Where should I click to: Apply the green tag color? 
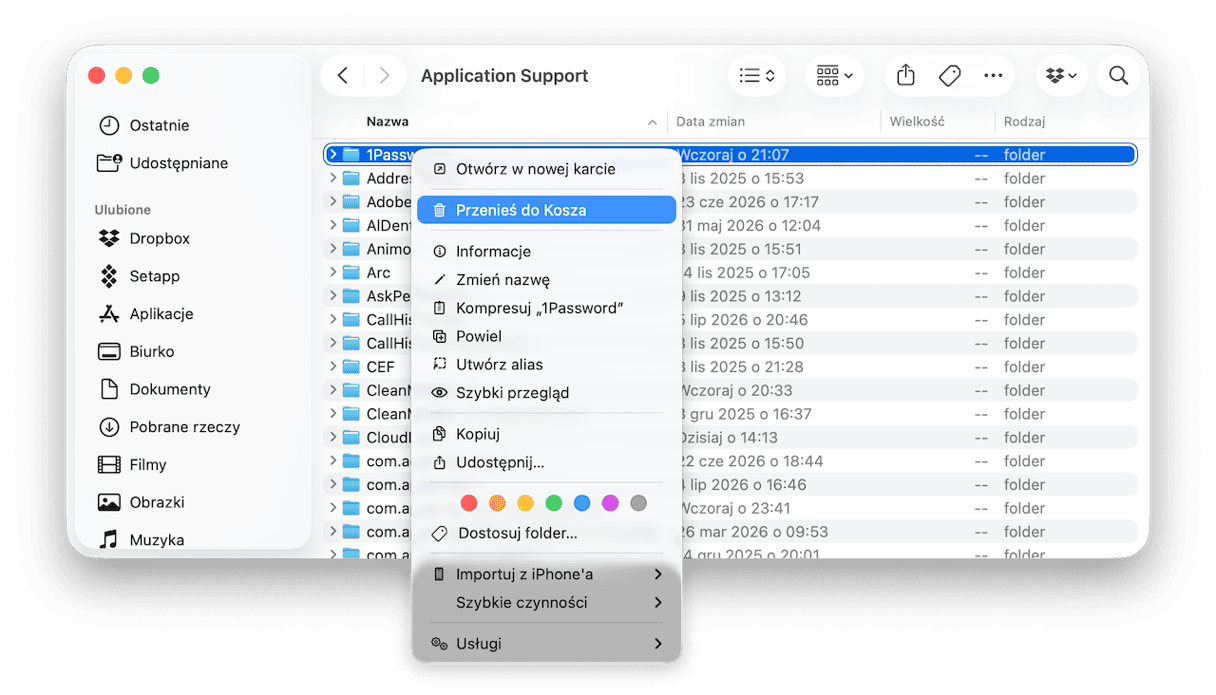point(554,503)
